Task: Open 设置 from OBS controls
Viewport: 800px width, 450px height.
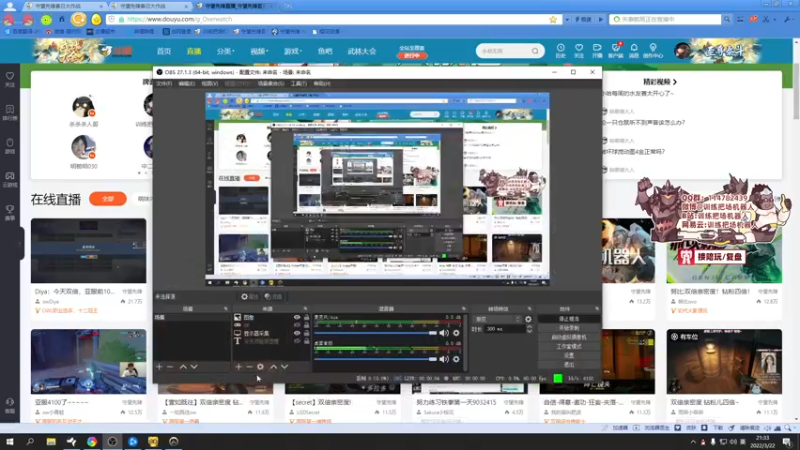Action: [x=569, y=356]
